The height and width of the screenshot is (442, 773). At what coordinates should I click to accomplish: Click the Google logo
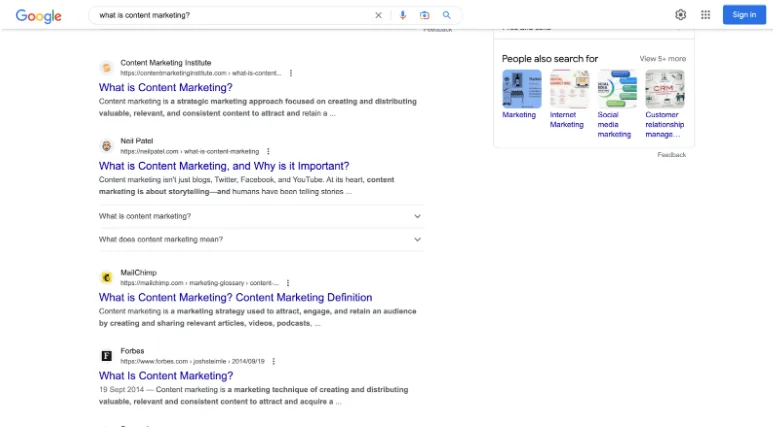[38, 16]
